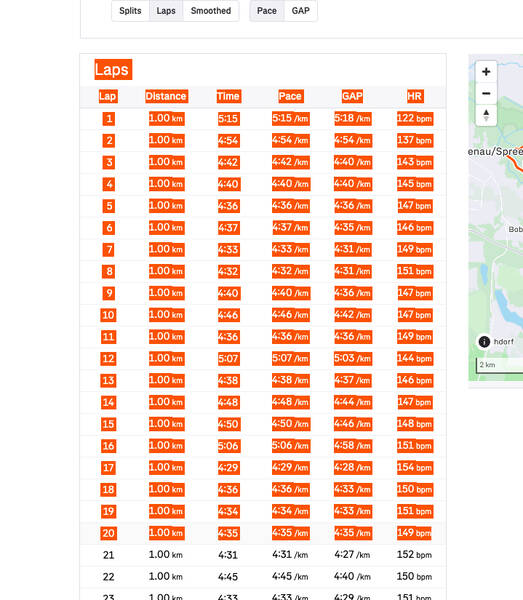Select lap 6 GAP 4:35 /km
This screenshot has width=523, height=600.
(352, 228)
